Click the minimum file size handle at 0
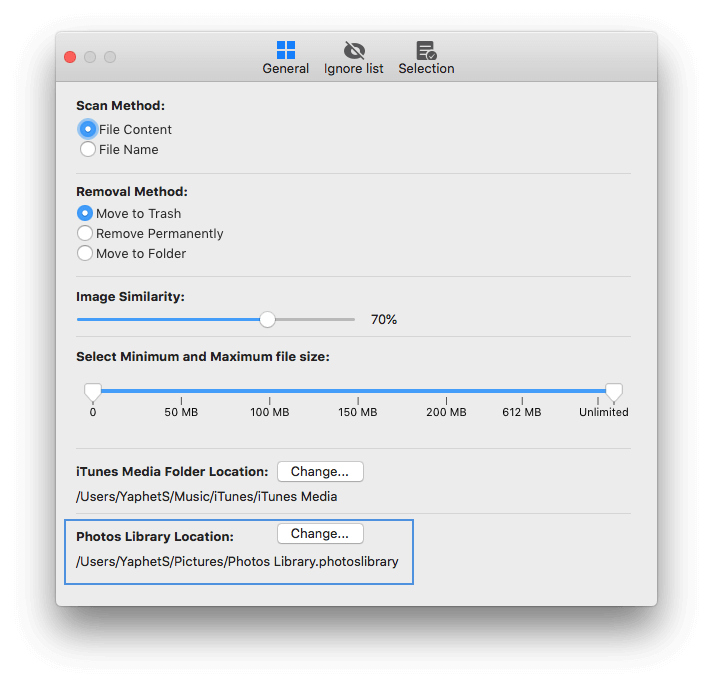Screen dimensions: 713x686 (93, 392)
